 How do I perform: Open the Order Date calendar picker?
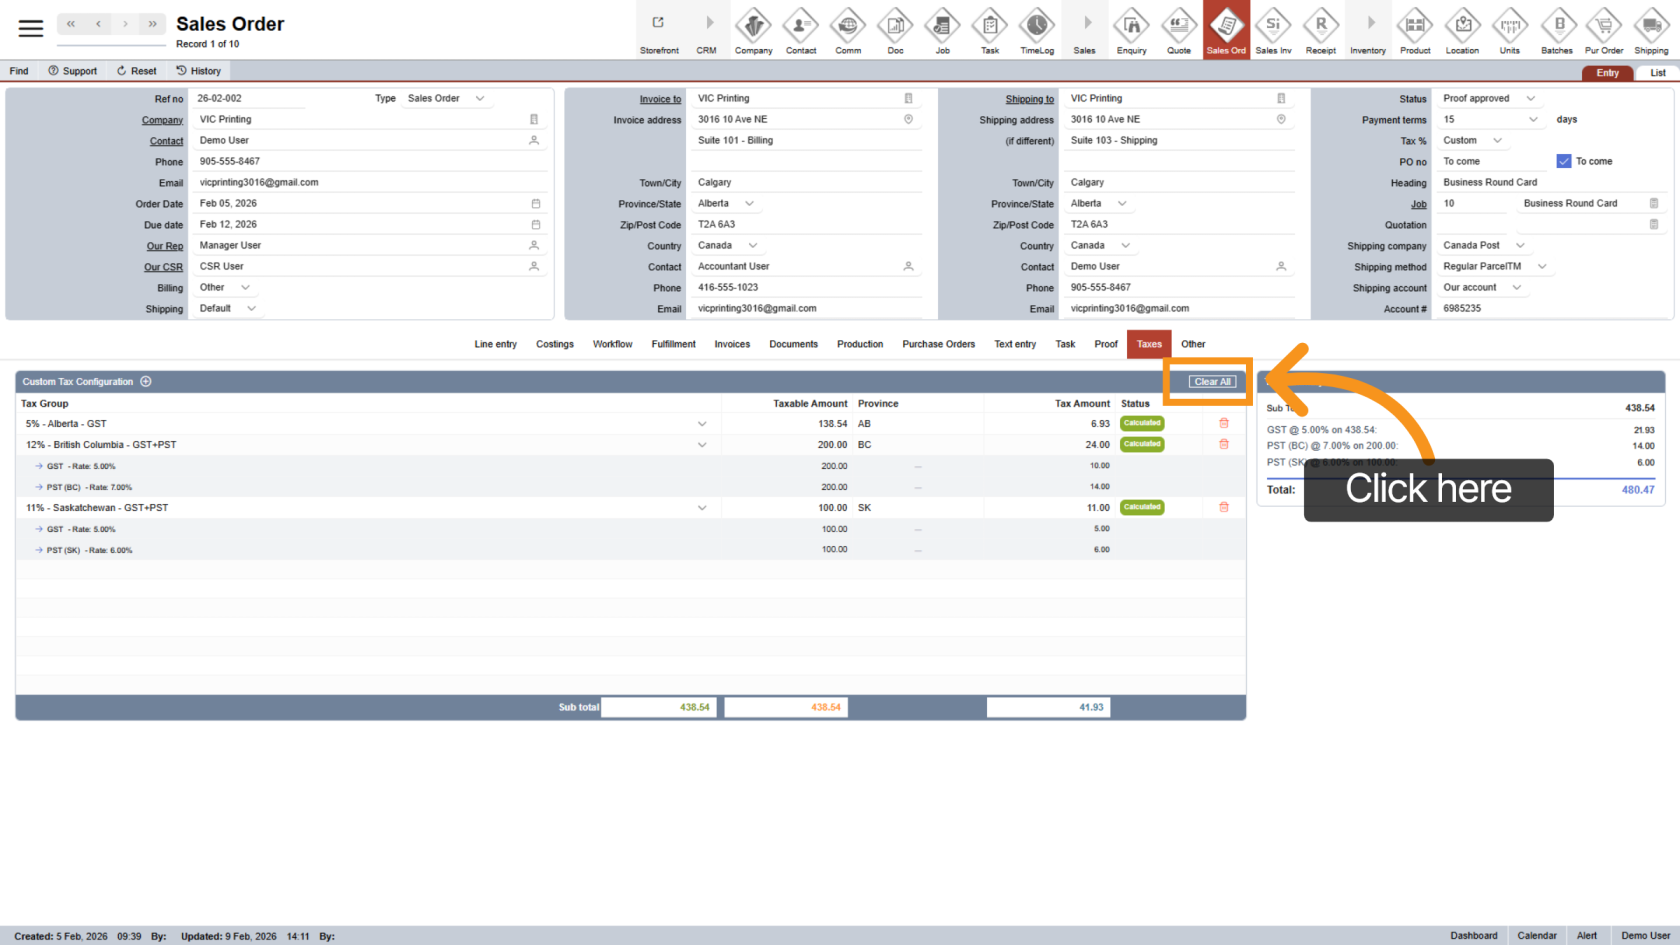click(x=535, y=204)
